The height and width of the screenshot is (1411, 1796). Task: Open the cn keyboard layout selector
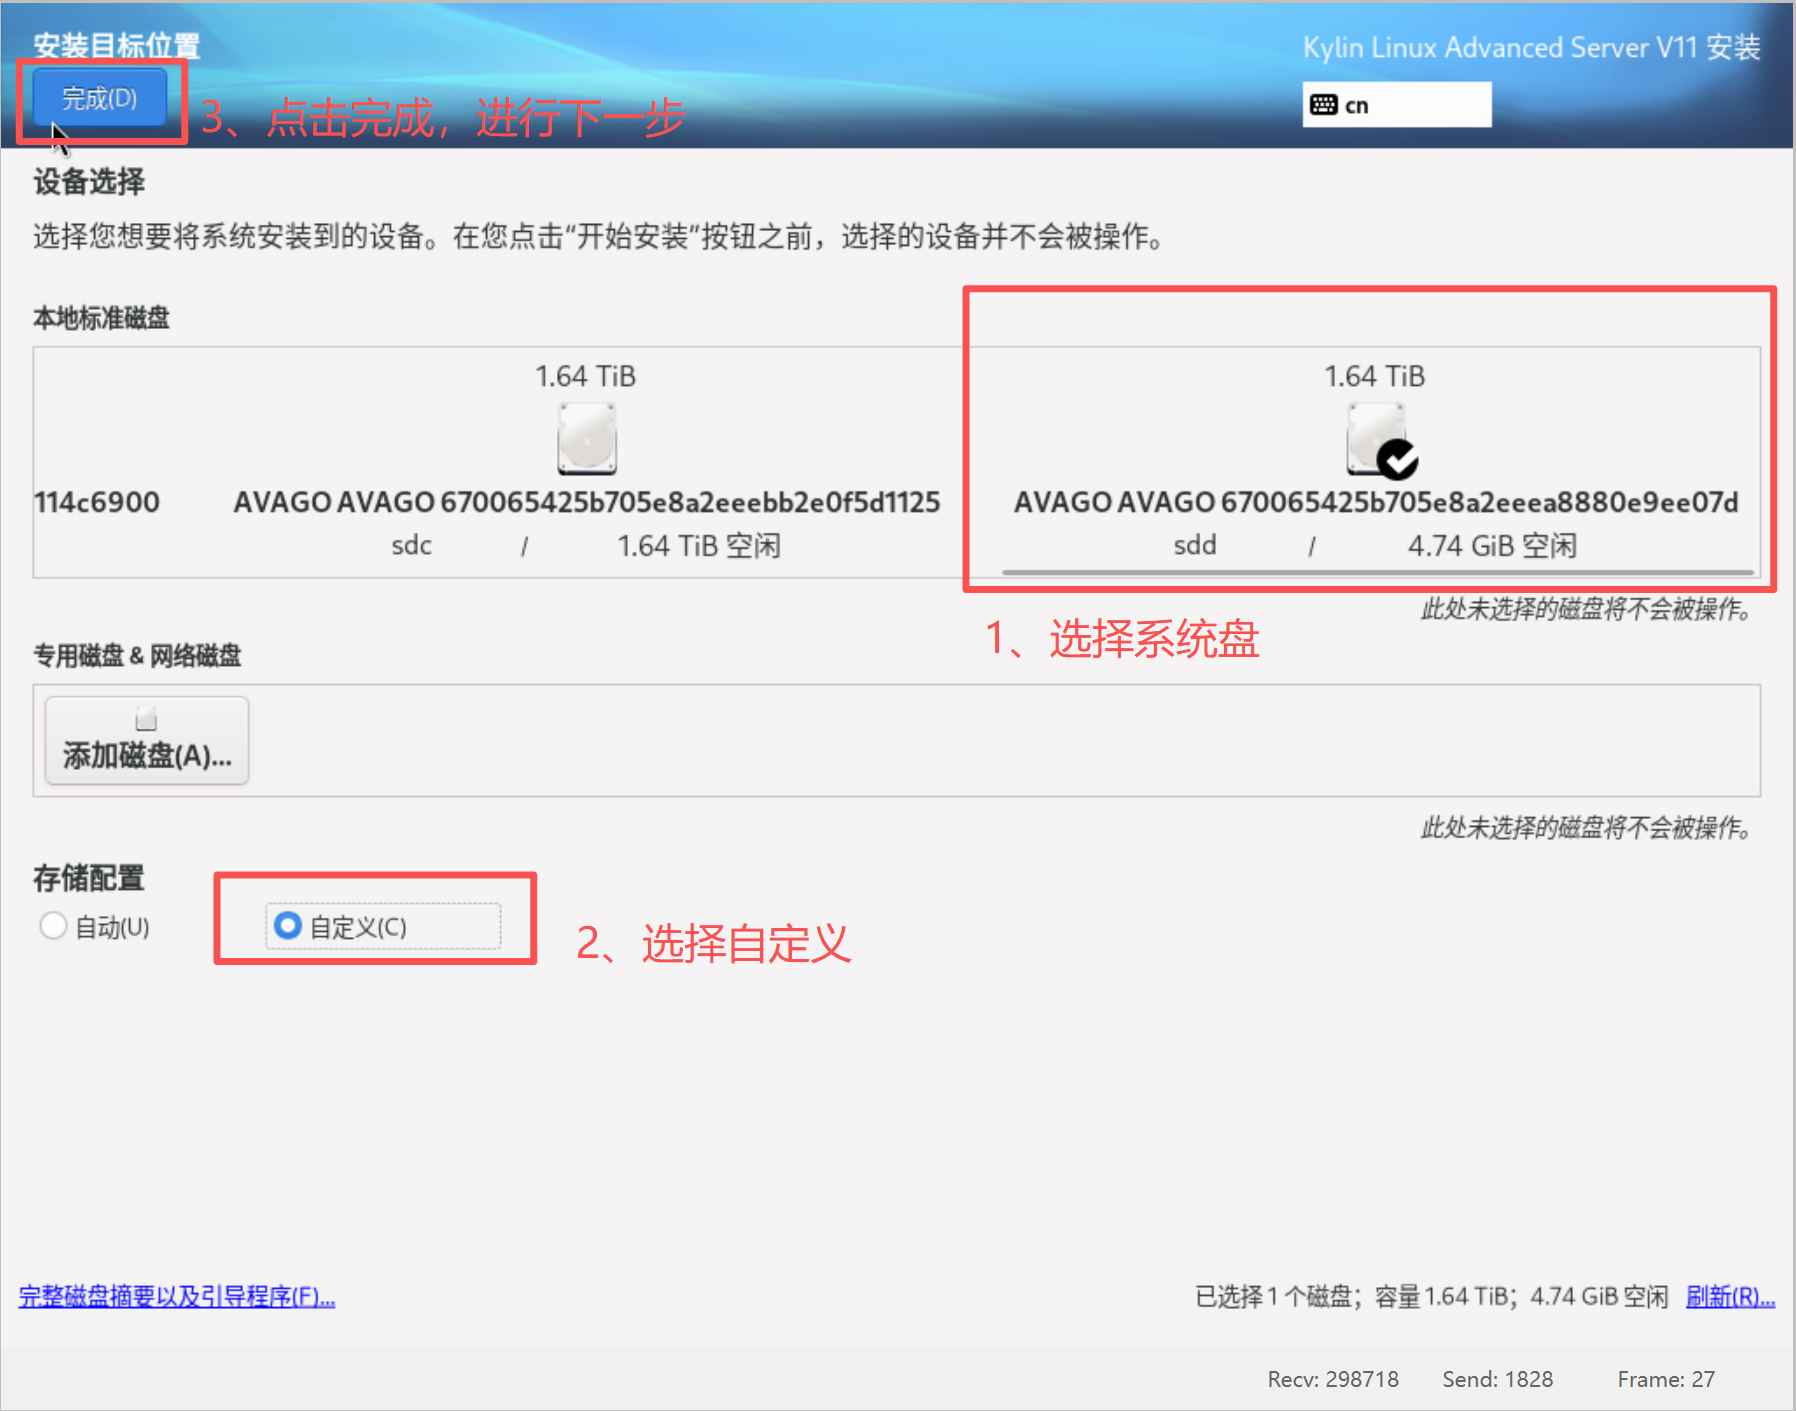pos(1396,105)
